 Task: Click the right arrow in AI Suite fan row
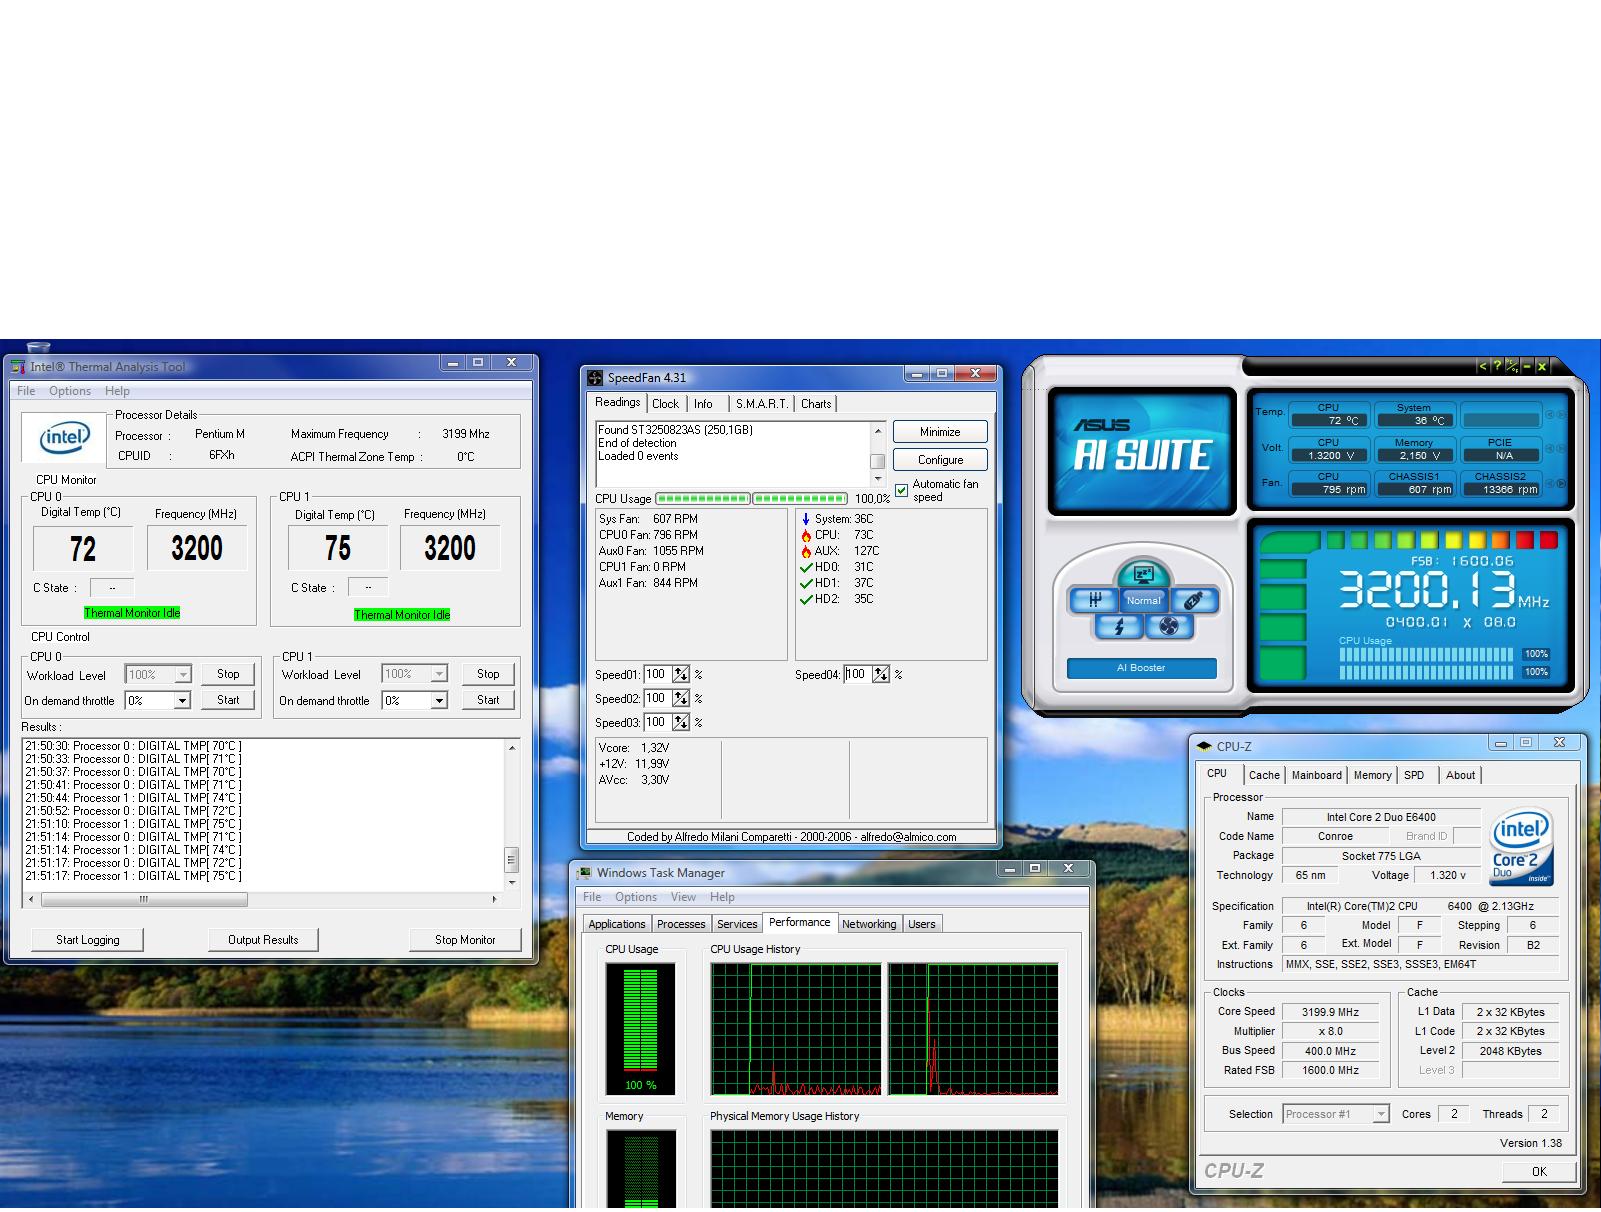tap(1561, 484)
